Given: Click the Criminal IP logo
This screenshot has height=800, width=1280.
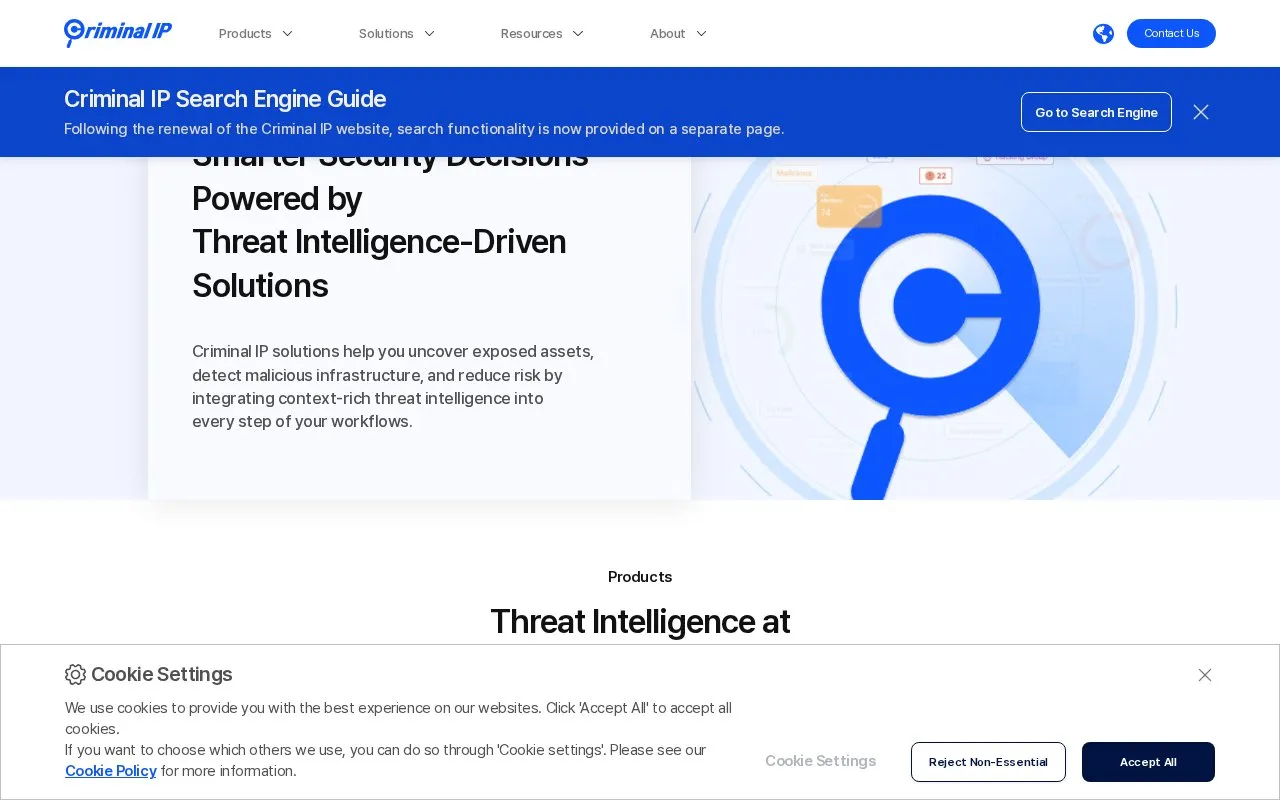Looking at the screenshot, I should pyautogui.click(x=118, y=33).
